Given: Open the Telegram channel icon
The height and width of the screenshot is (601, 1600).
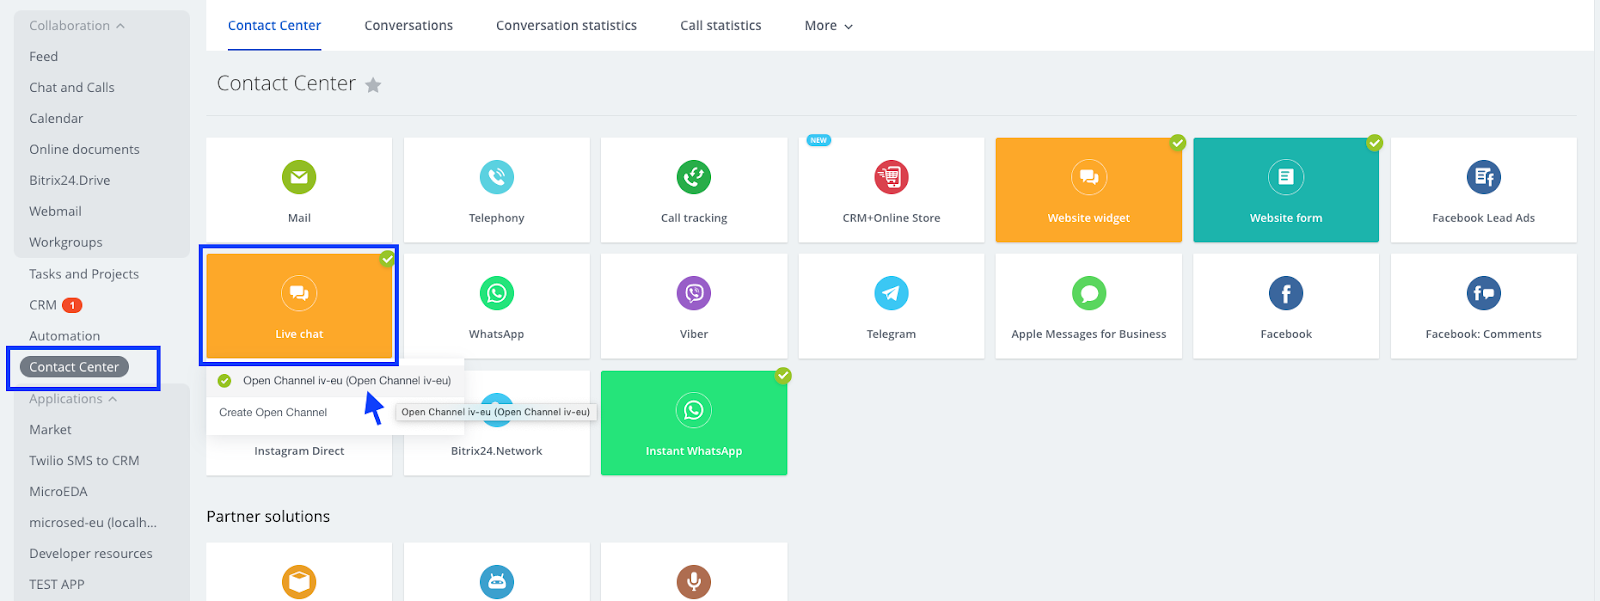Looking at the screenshot, I should (891, 293).
